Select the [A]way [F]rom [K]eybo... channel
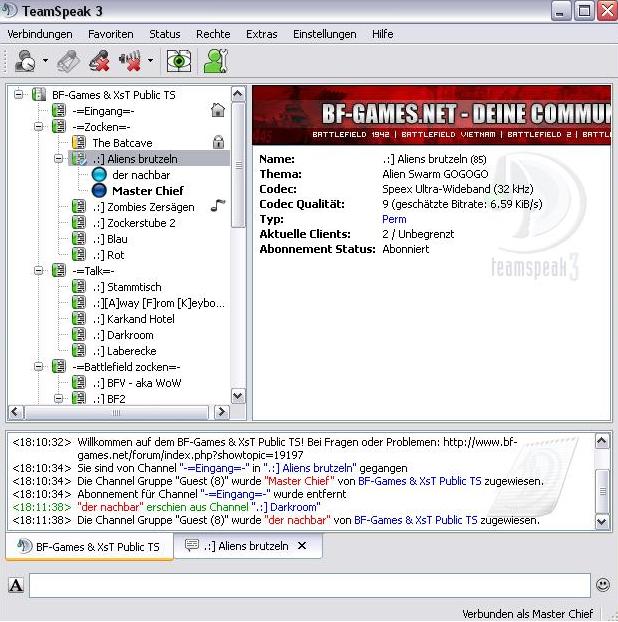The height and width of the screenshot is (622, 618). [159, 303]
